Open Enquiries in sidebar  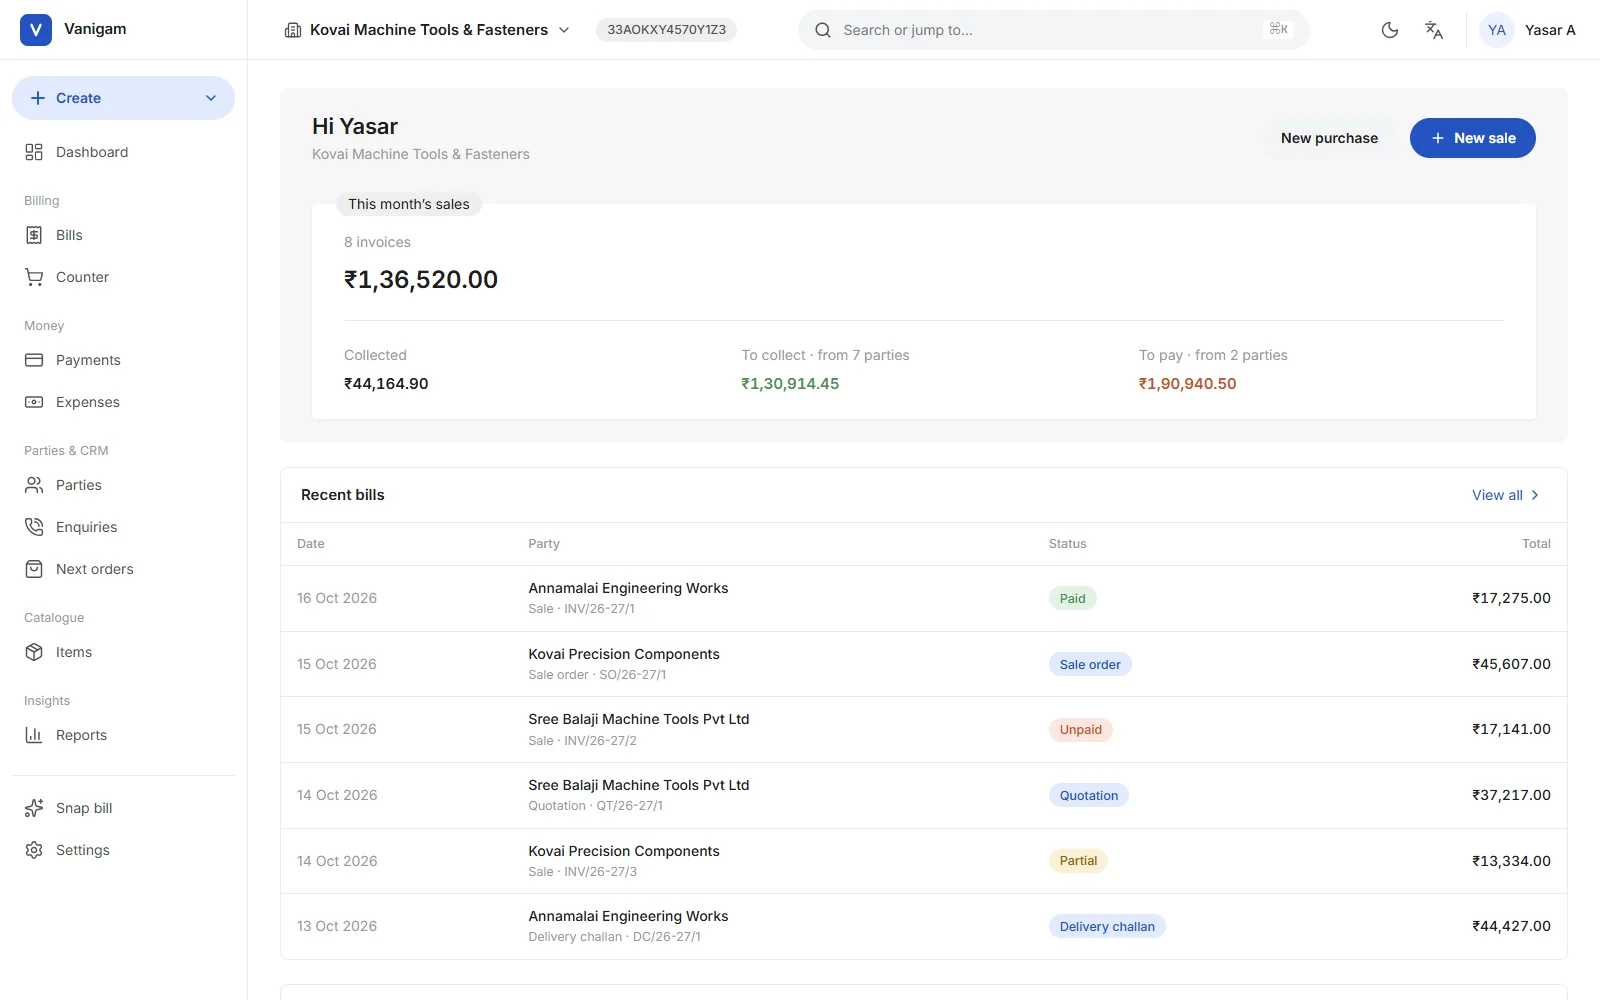(x=123, y=527)
